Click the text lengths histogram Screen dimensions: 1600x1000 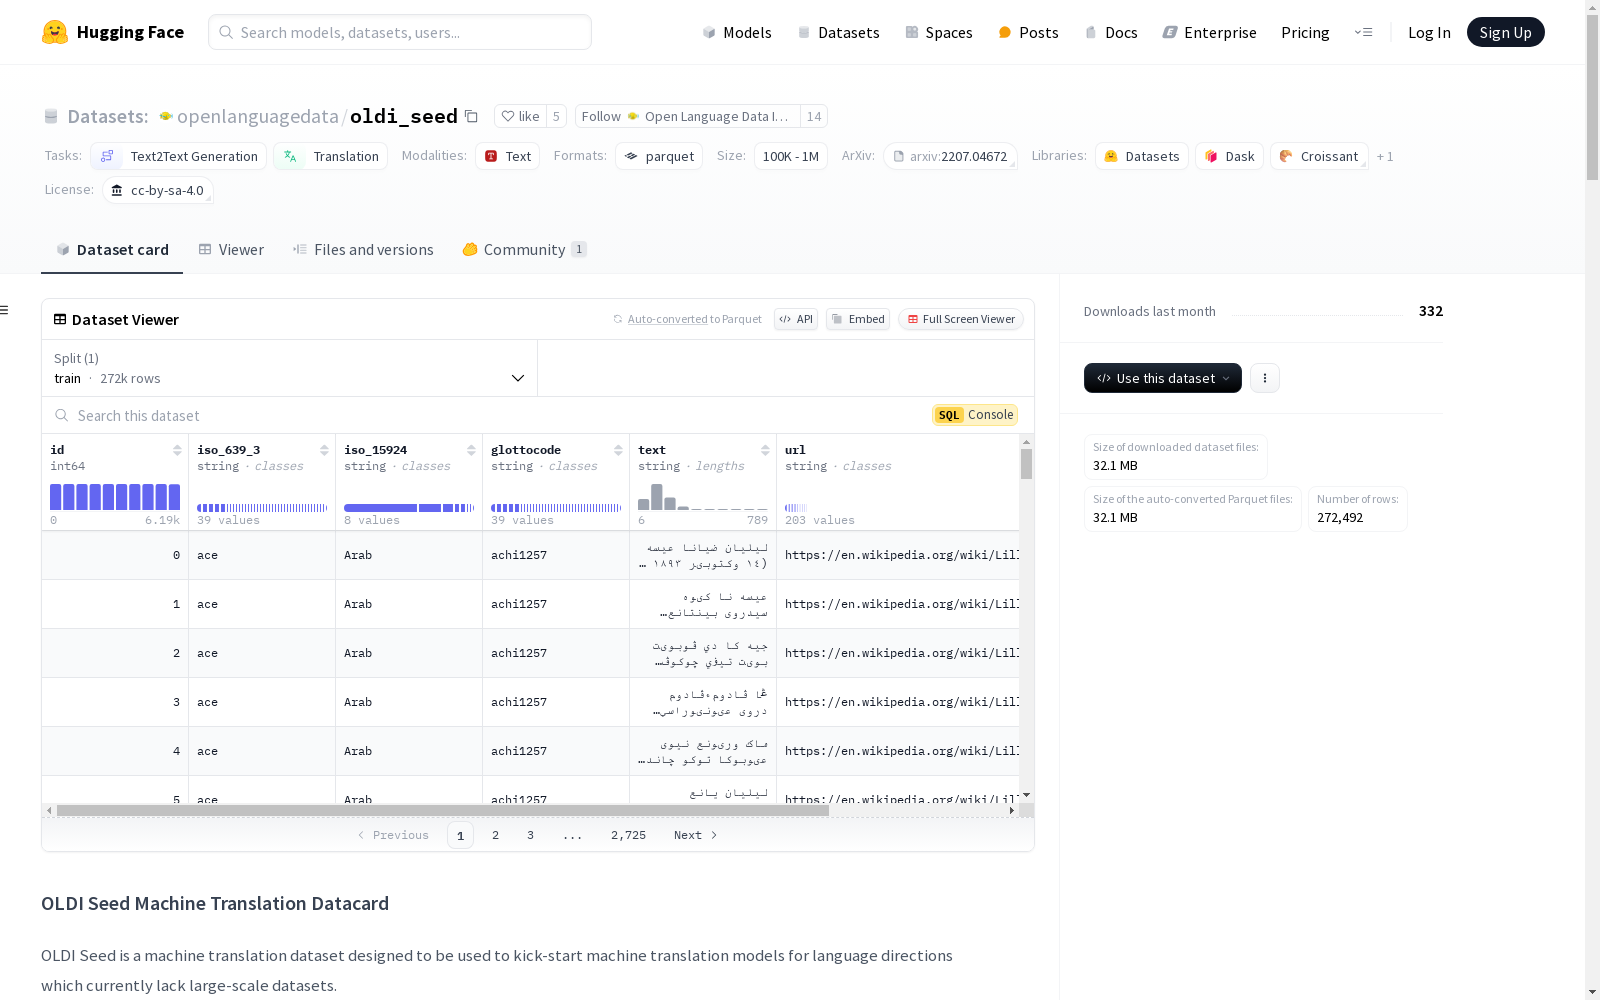pos(703,497)
